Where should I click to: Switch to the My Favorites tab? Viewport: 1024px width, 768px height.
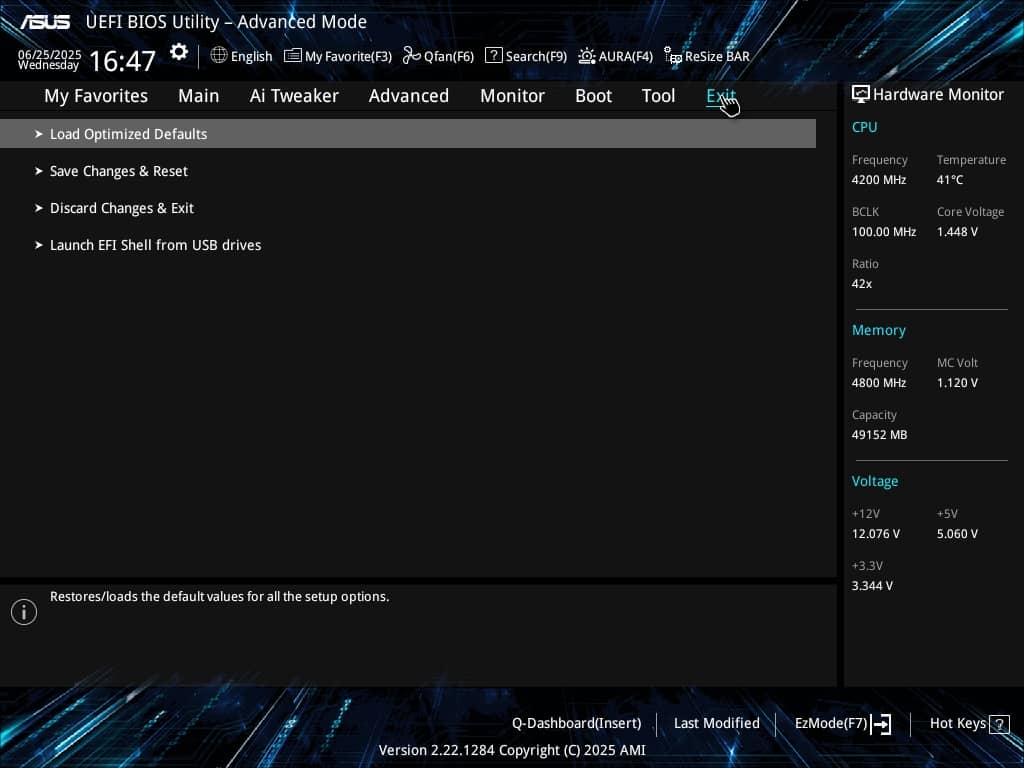click(x=96, y=96)
